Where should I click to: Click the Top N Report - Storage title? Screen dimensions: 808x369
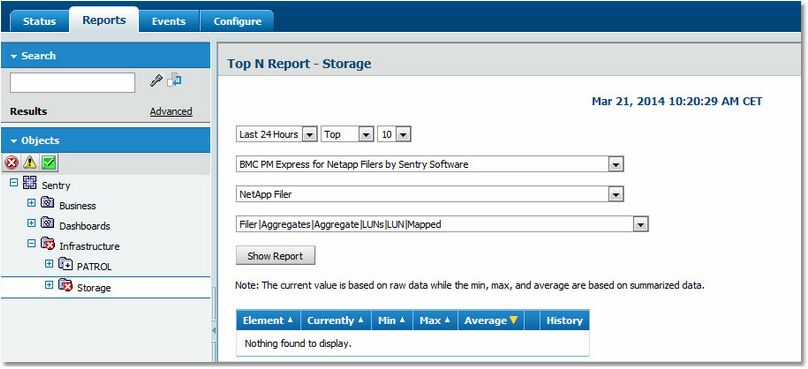coord(299,64)
